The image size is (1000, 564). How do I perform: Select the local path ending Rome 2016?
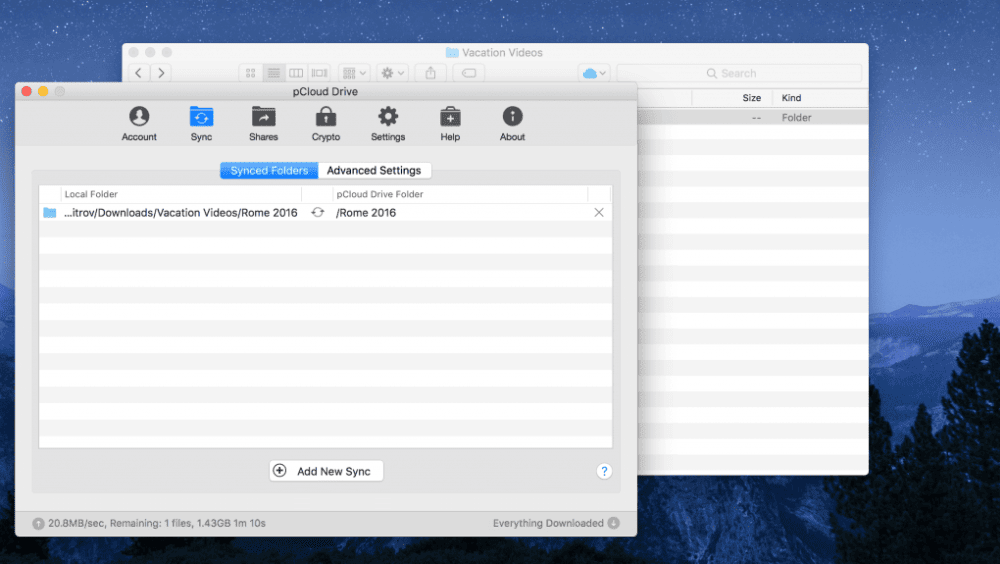180,212
